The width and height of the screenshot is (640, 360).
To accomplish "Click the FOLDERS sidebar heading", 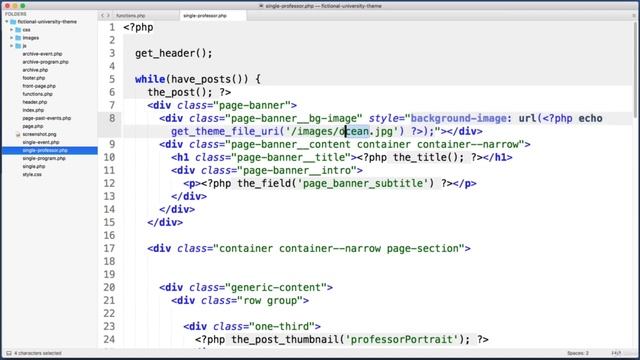I will point(16,14).
